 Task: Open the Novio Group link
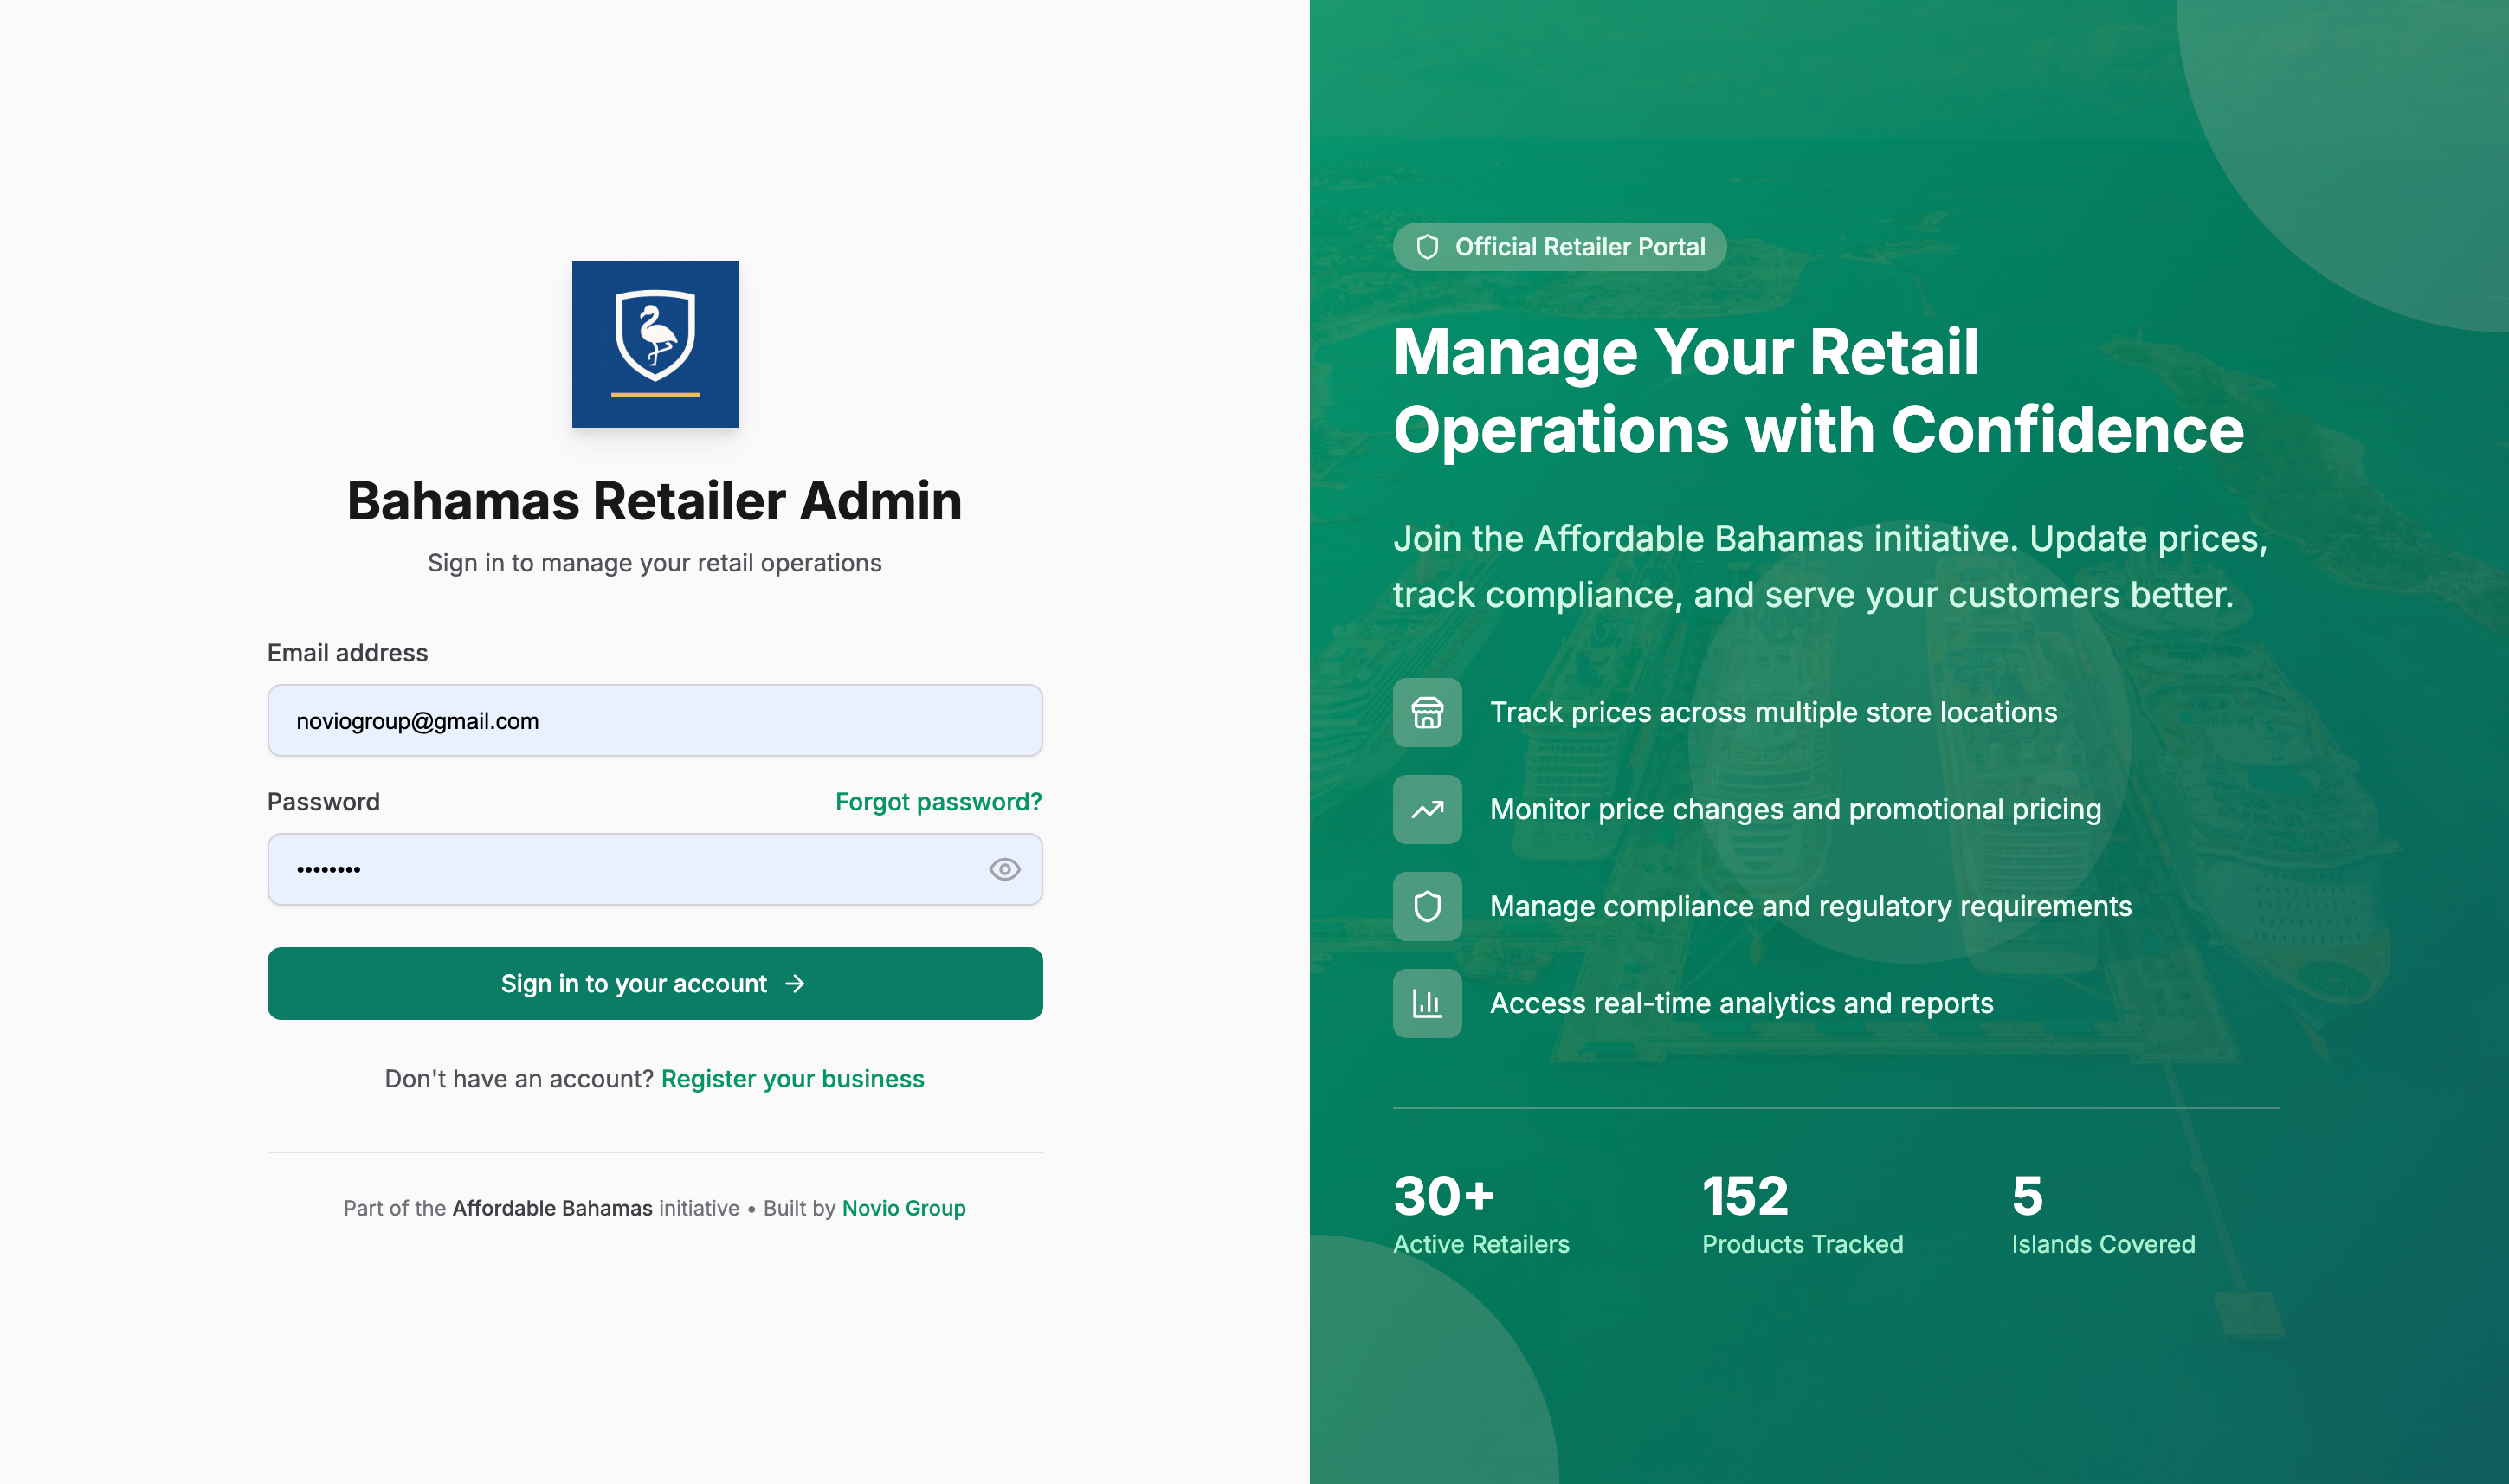[x=903, y=1208]
